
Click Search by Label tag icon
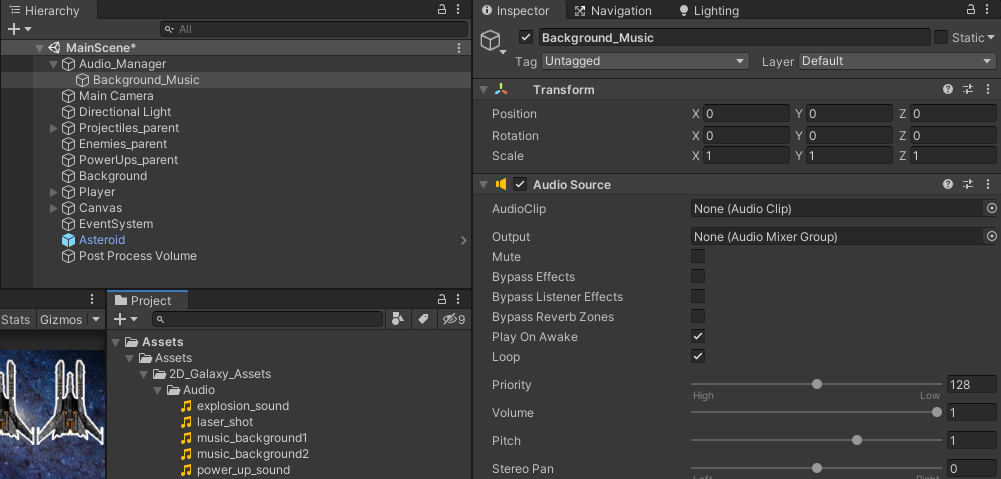(x=423, y=319)
